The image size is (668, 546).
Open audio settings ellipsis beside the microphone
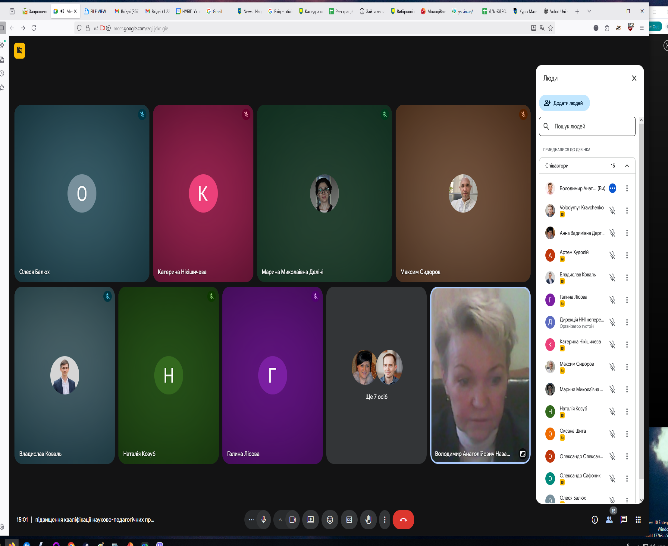point(251,520)
